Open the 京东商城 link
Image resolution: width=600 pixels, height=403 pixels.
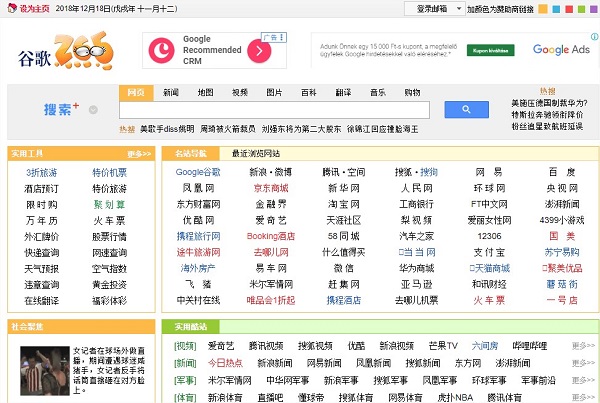[x=271, y=188]
